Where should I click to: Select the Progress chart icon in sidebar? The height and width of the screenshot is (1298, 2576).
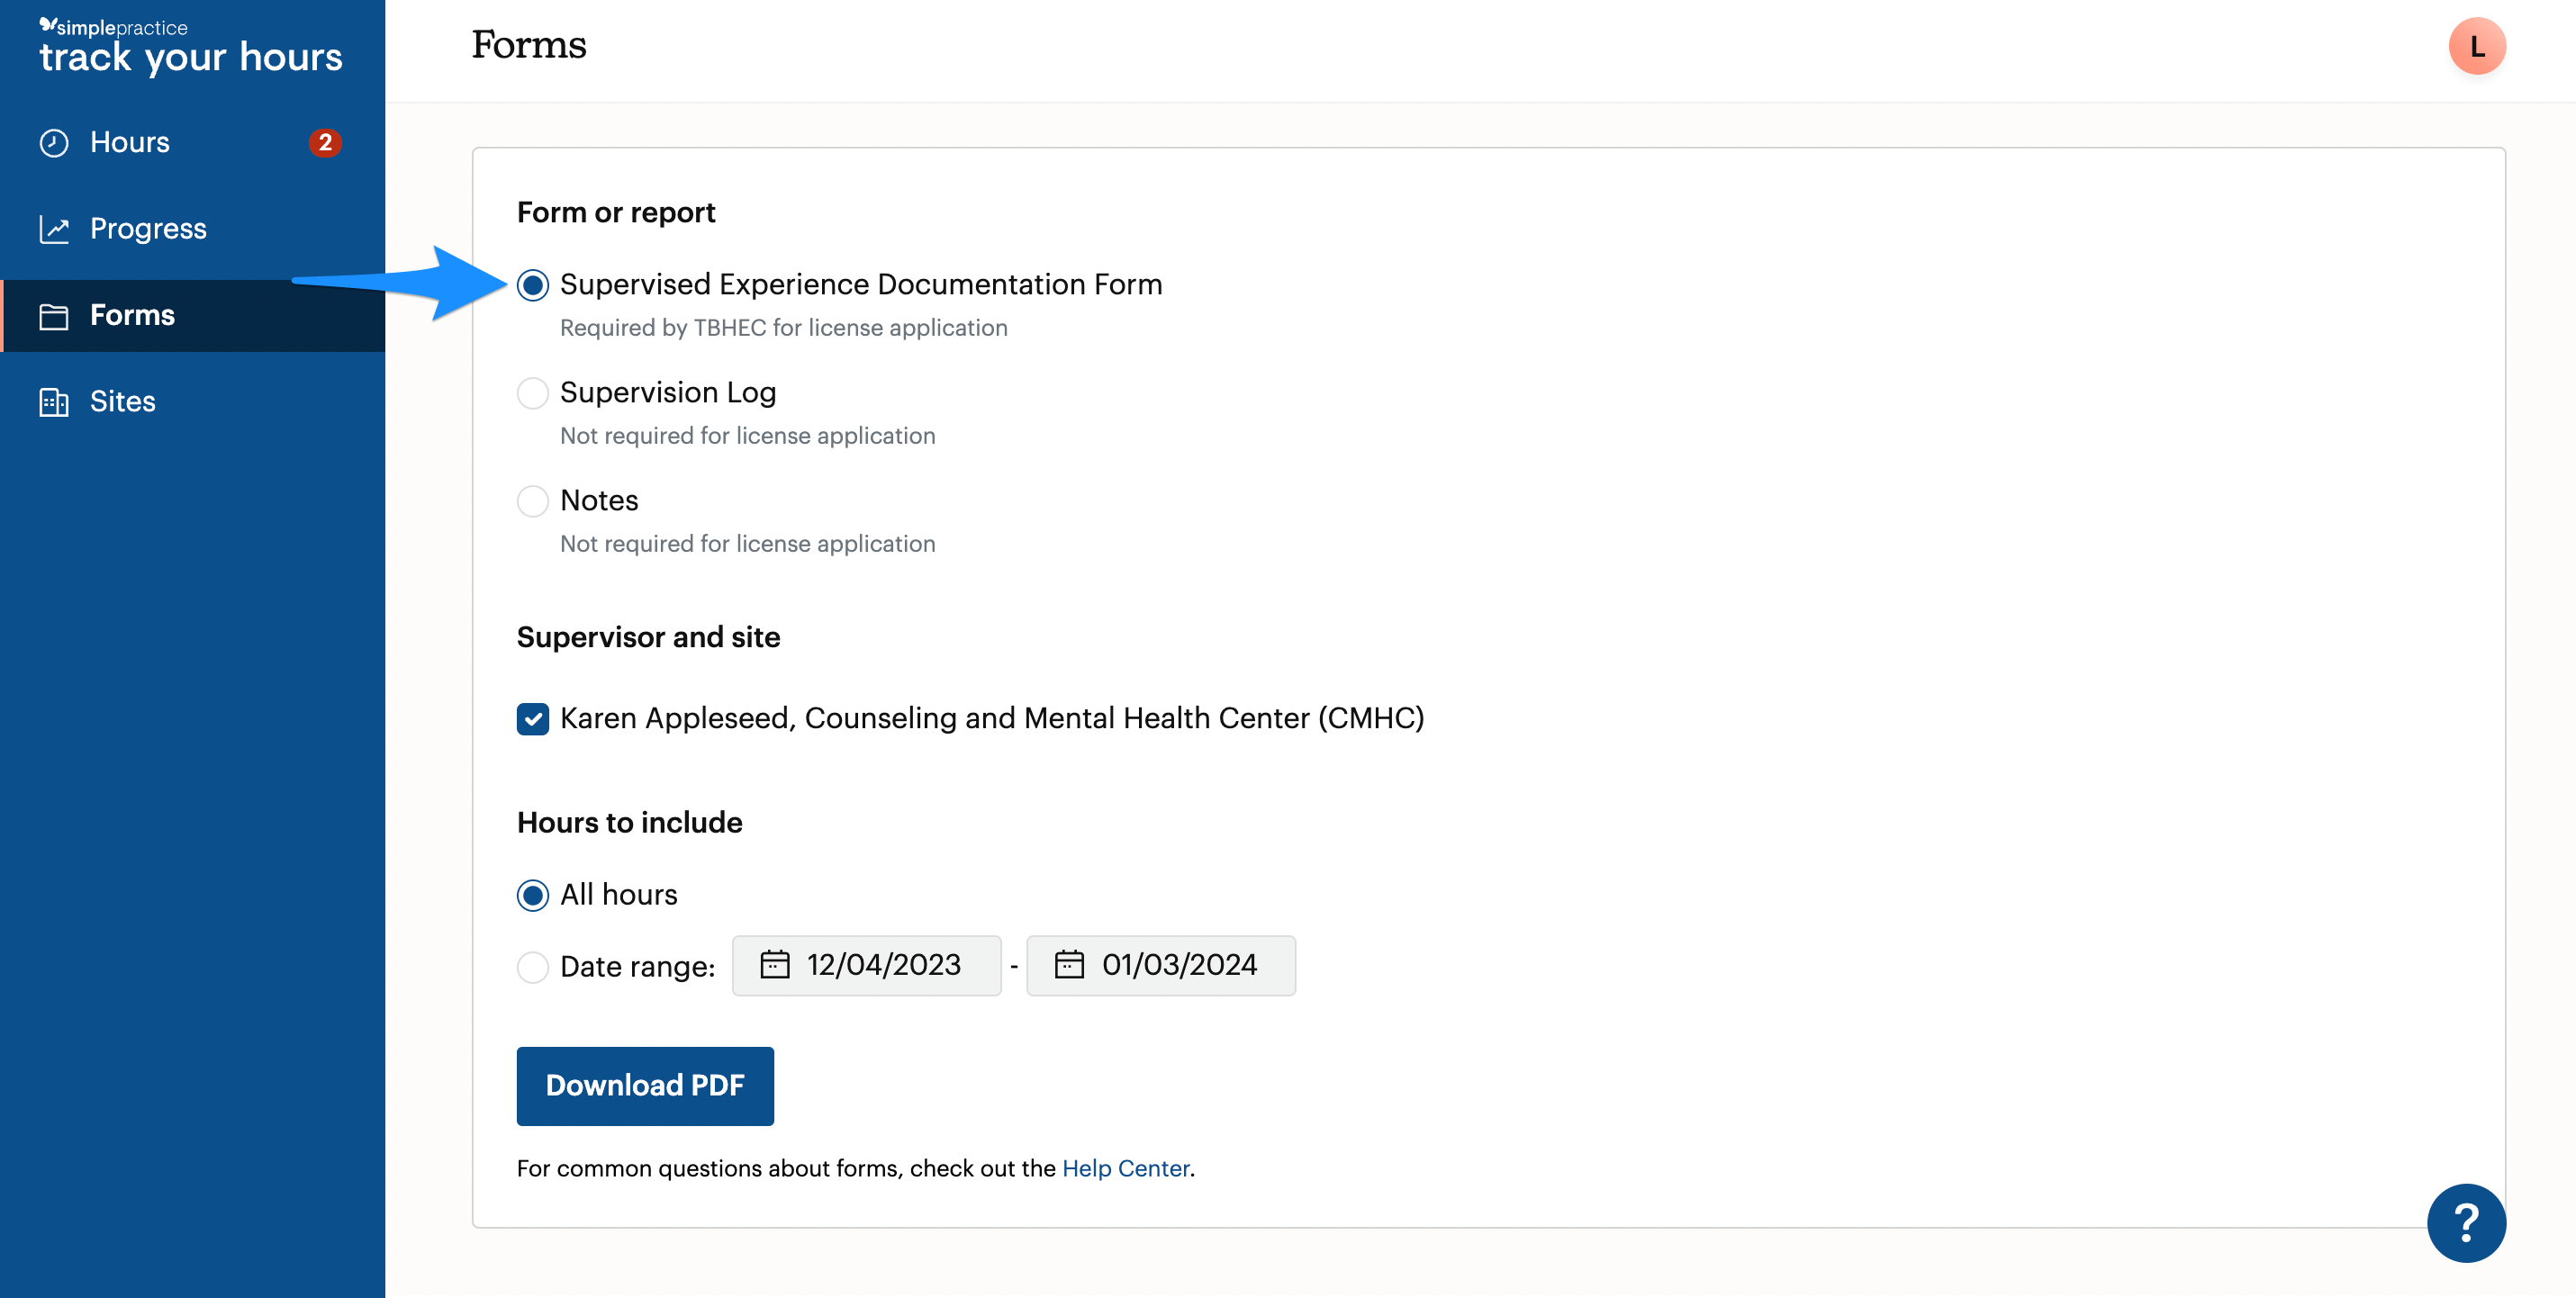(x=55, y=228)
